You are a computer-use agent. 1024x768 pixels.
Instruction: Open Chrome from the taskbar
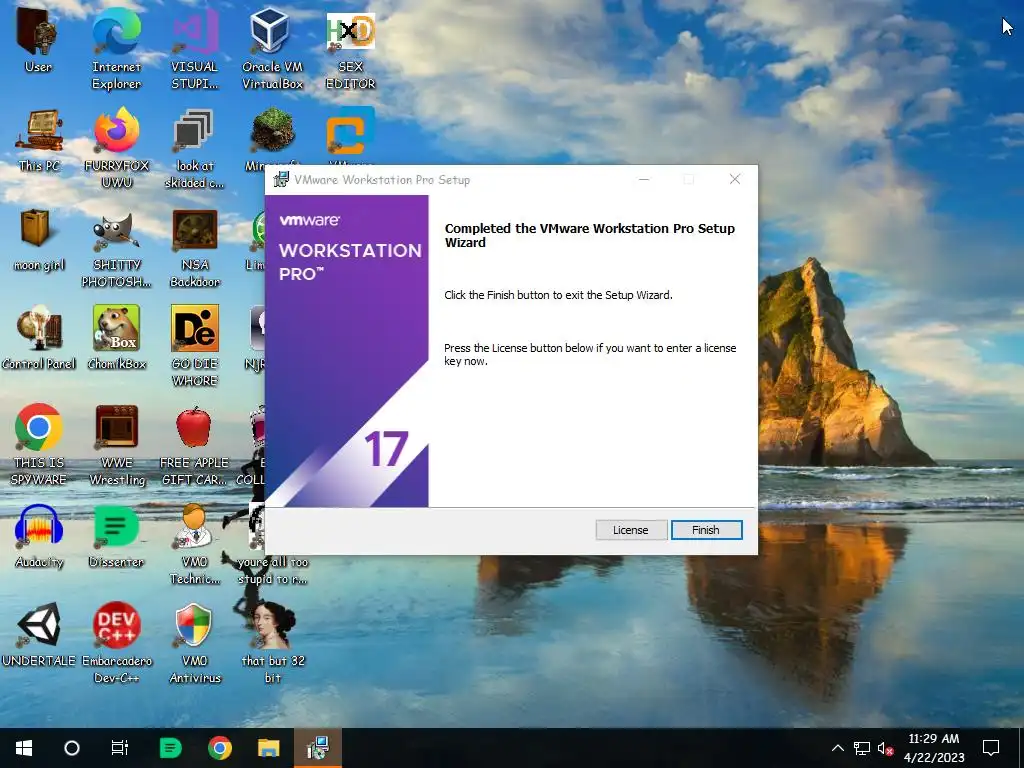click(220, 748)
